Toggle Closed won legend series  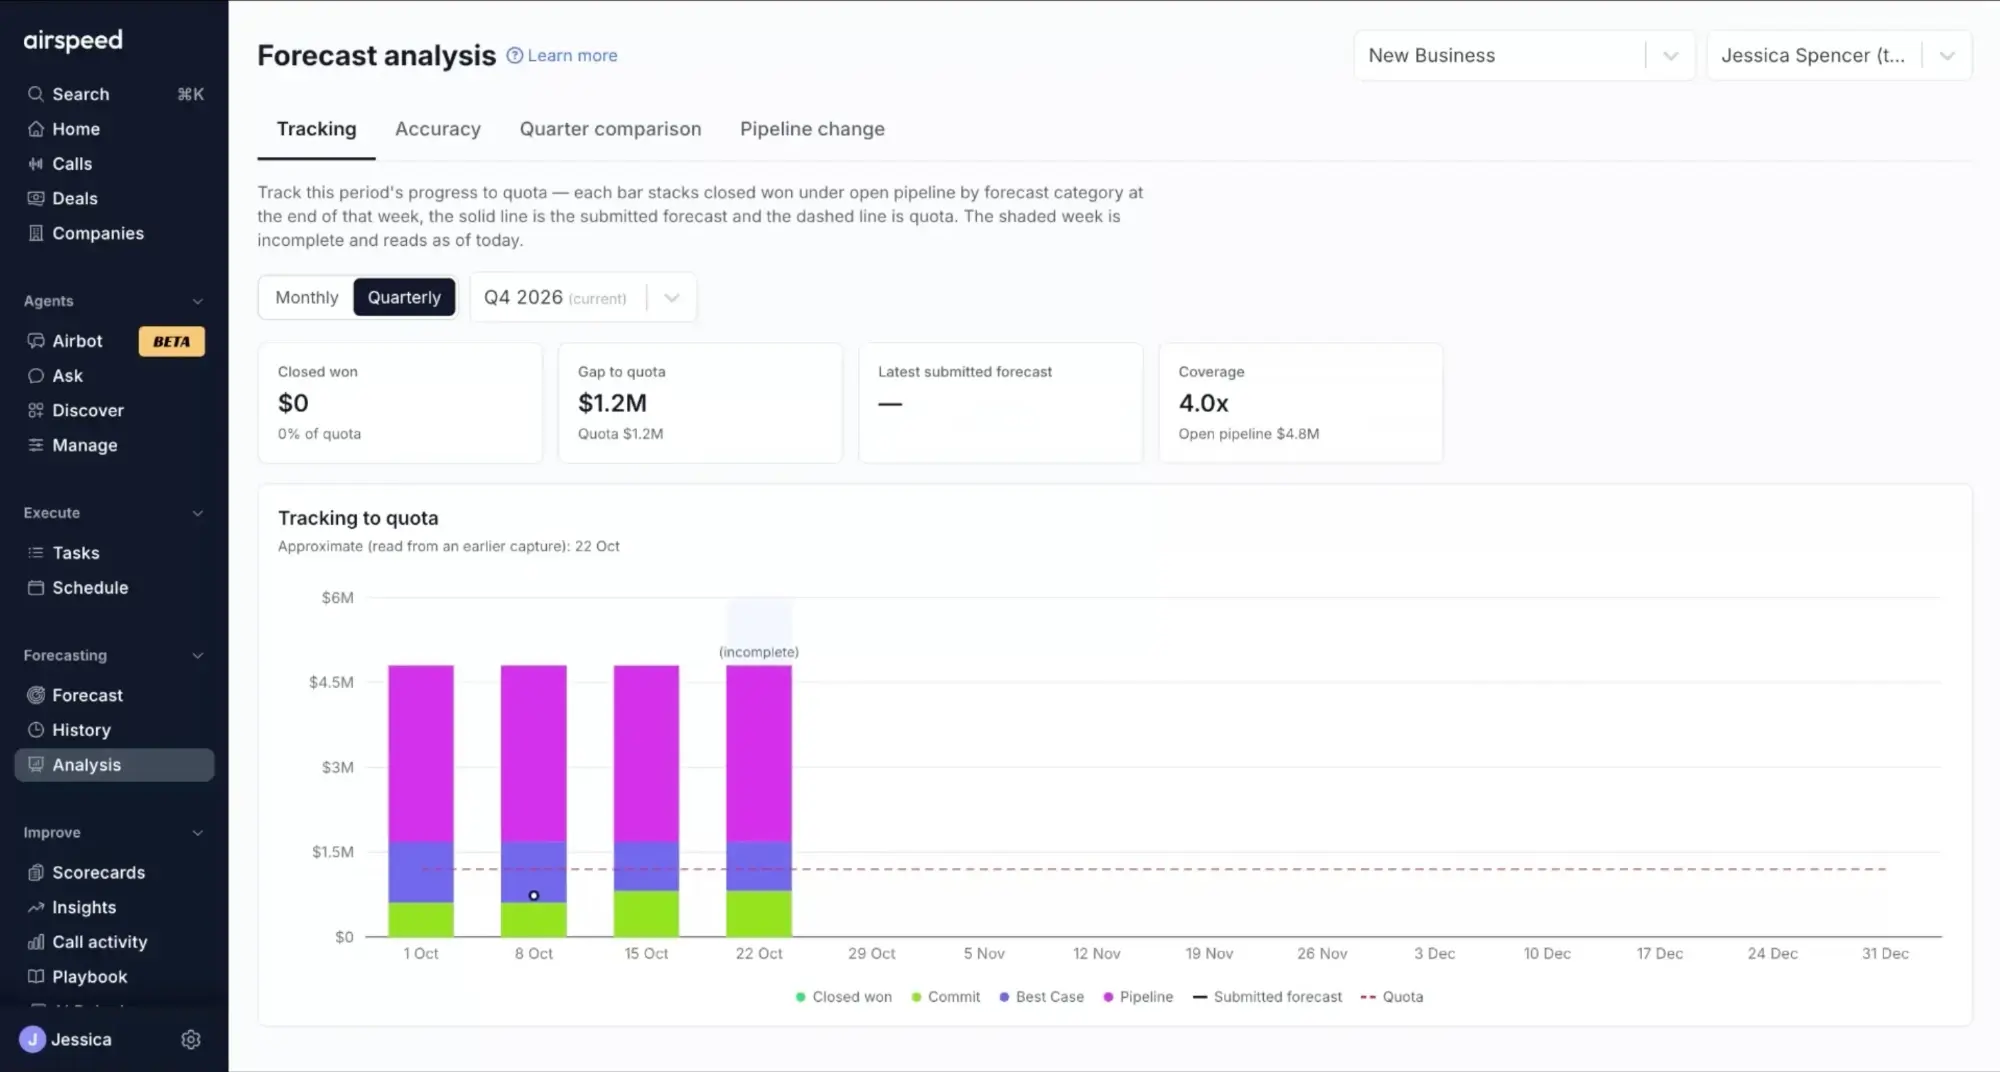coord(843,997)
